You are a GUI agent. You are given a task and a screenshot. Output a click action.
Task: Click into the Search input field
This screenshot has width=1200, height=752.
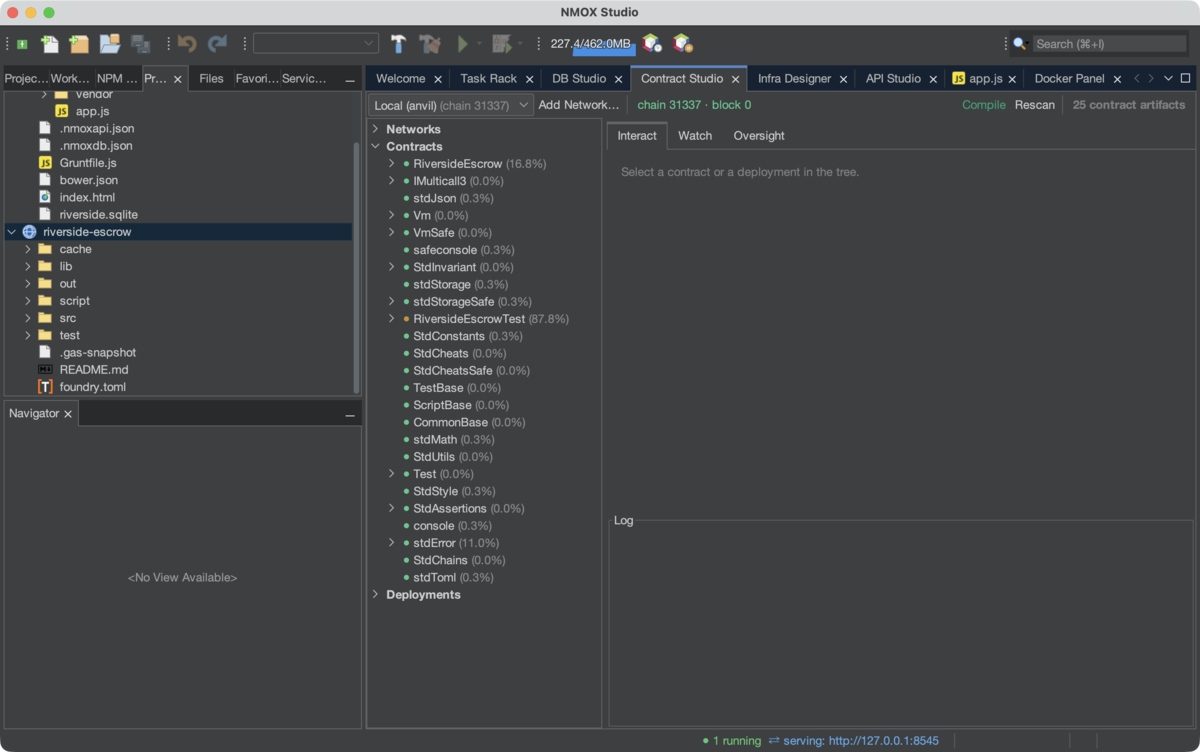point(1108,44)
